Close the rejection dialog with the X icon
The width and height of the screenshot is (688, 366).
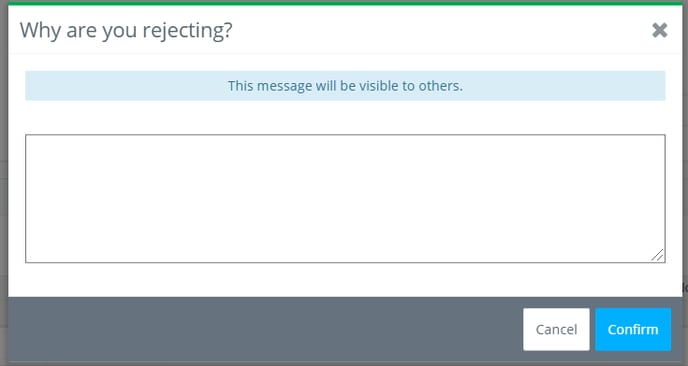[x=659, y=30]
